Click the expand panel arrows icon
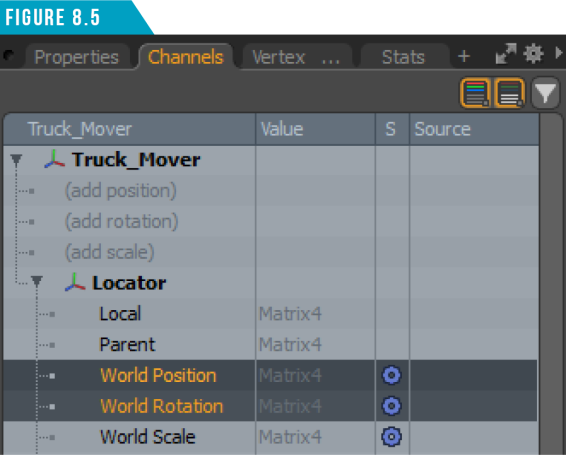Image resolution: width=566 pixels, height=455 pixels. pos(506,54)
